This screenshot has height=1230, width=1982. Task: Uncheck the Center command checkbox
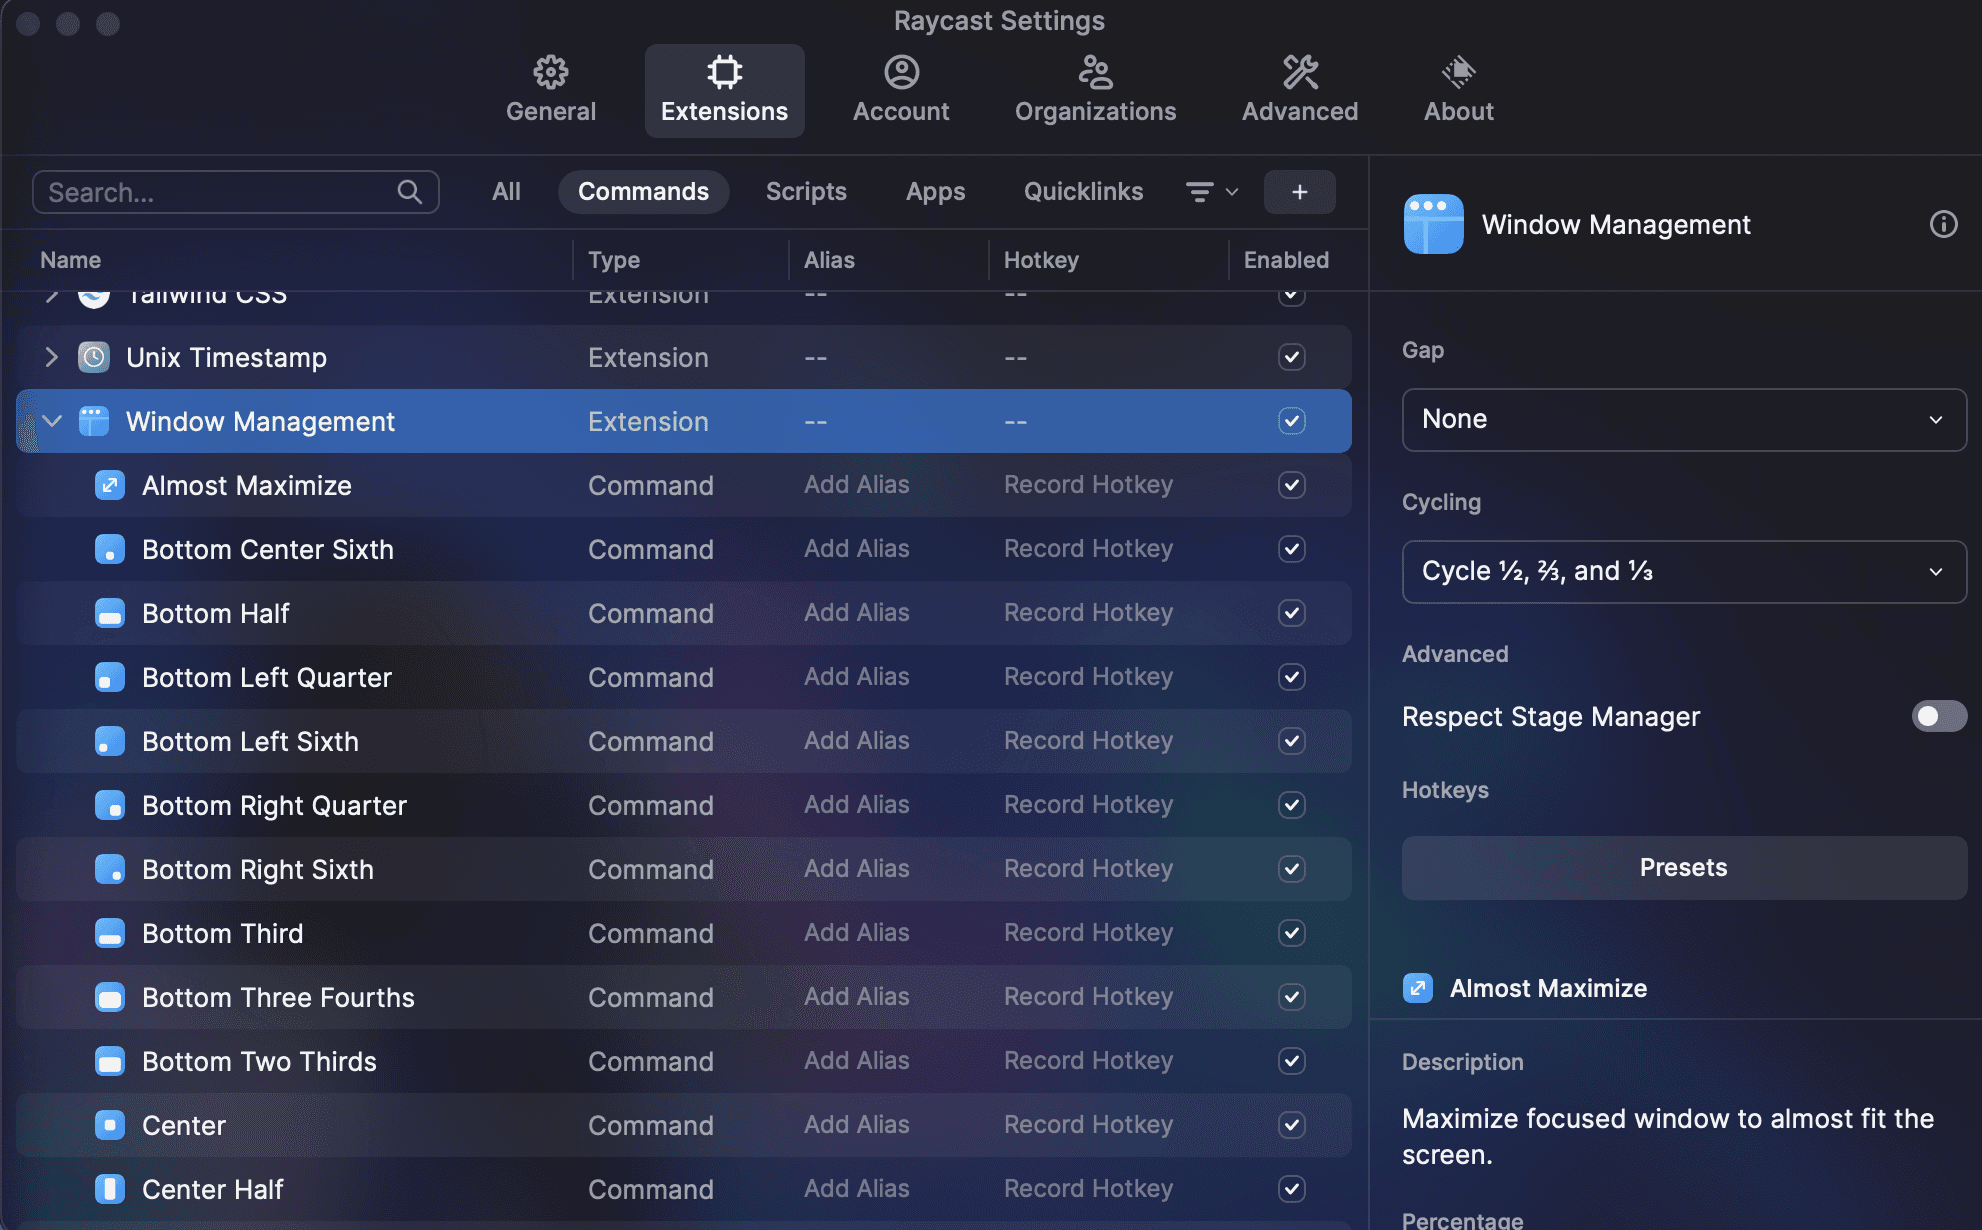coord(1292,1125)
